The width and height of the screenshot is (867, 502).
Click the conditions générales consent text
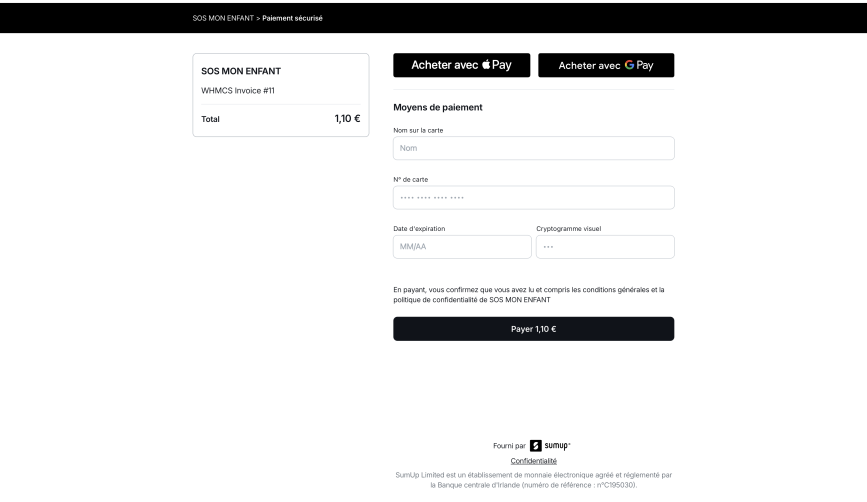529,294
